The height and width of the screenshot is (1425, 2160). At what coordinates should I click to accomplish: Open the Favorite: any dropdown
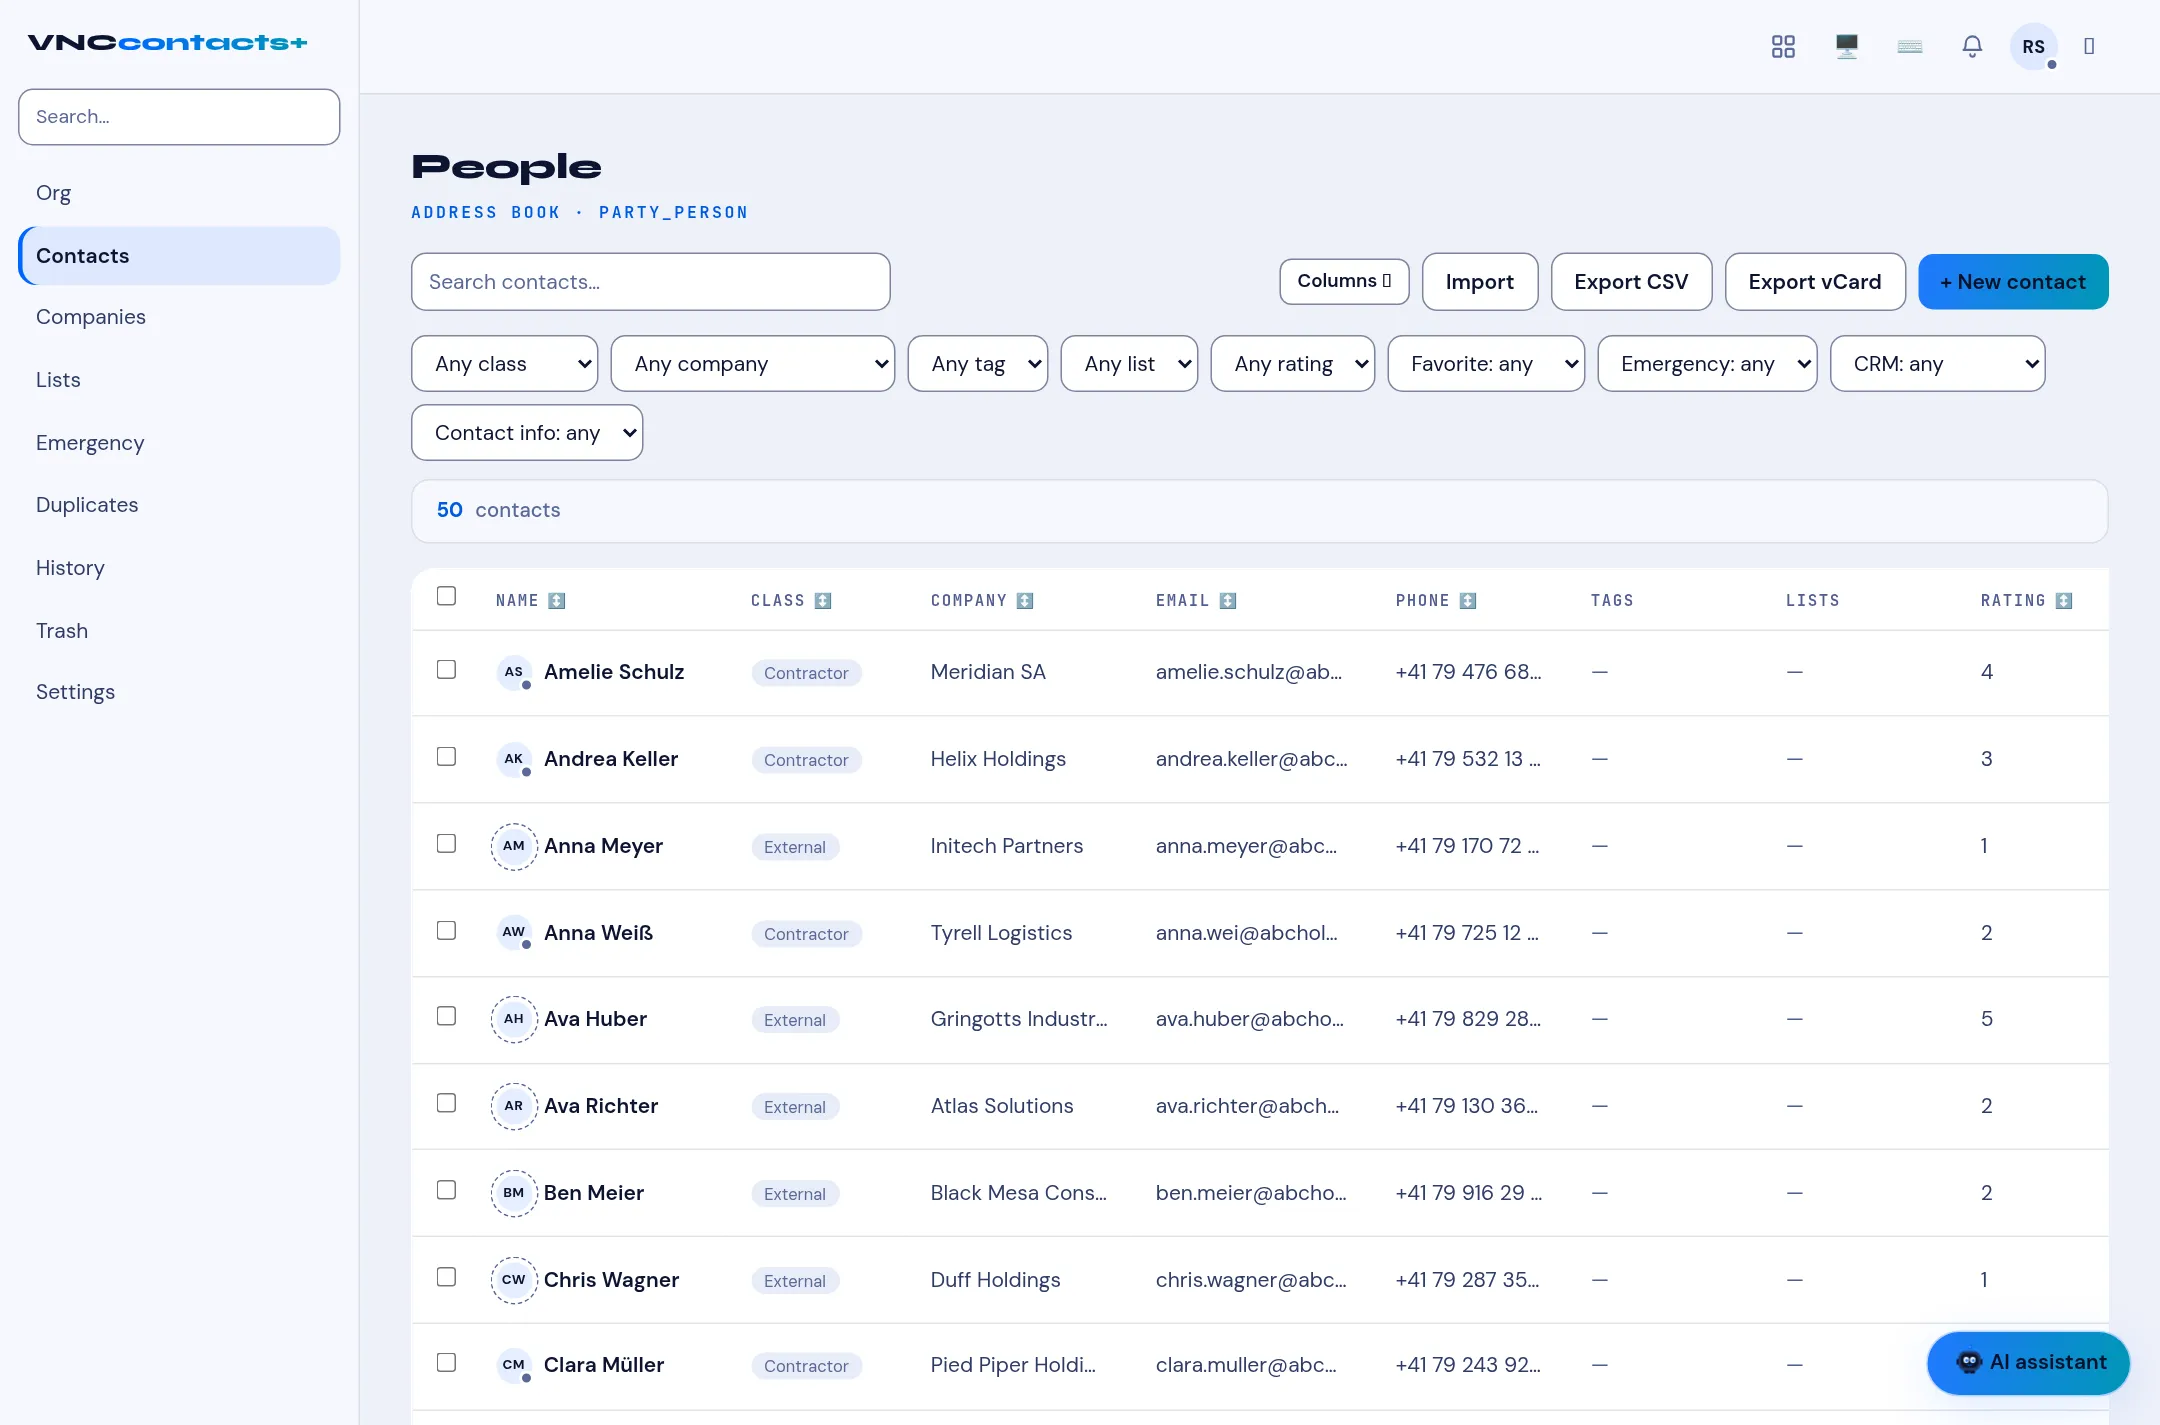click(x=1486, y=364)
